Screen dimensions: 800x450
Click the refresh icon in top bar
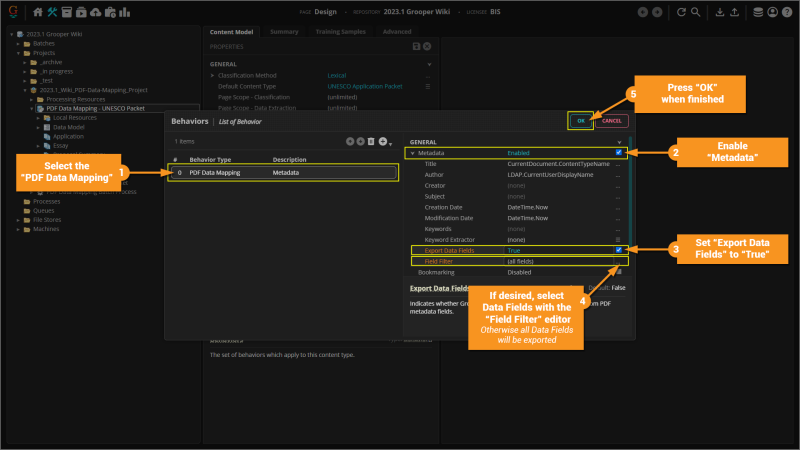click(681, 12)
